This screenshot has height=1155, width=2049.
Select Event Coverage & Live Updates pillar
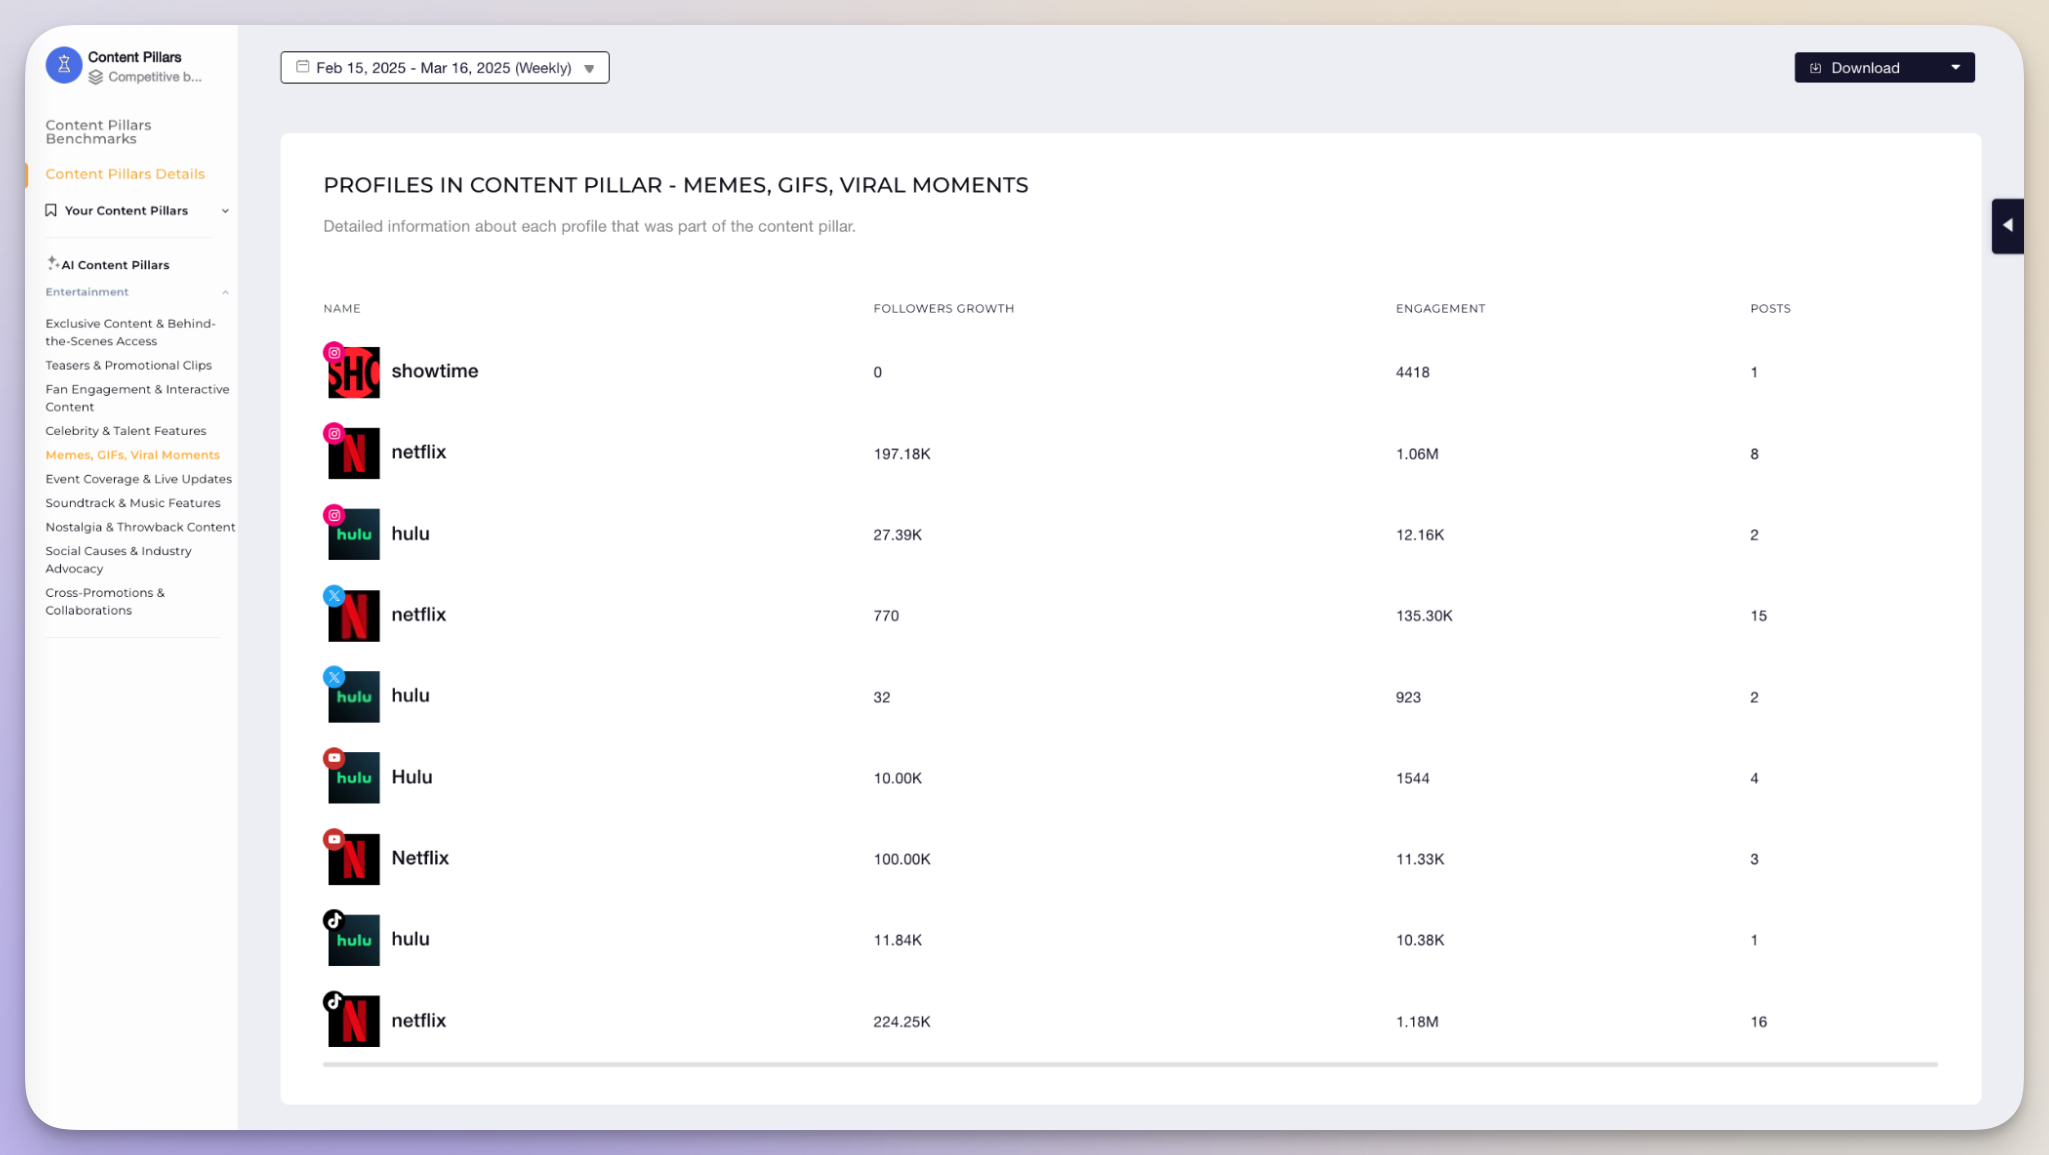tap(138, 479)
